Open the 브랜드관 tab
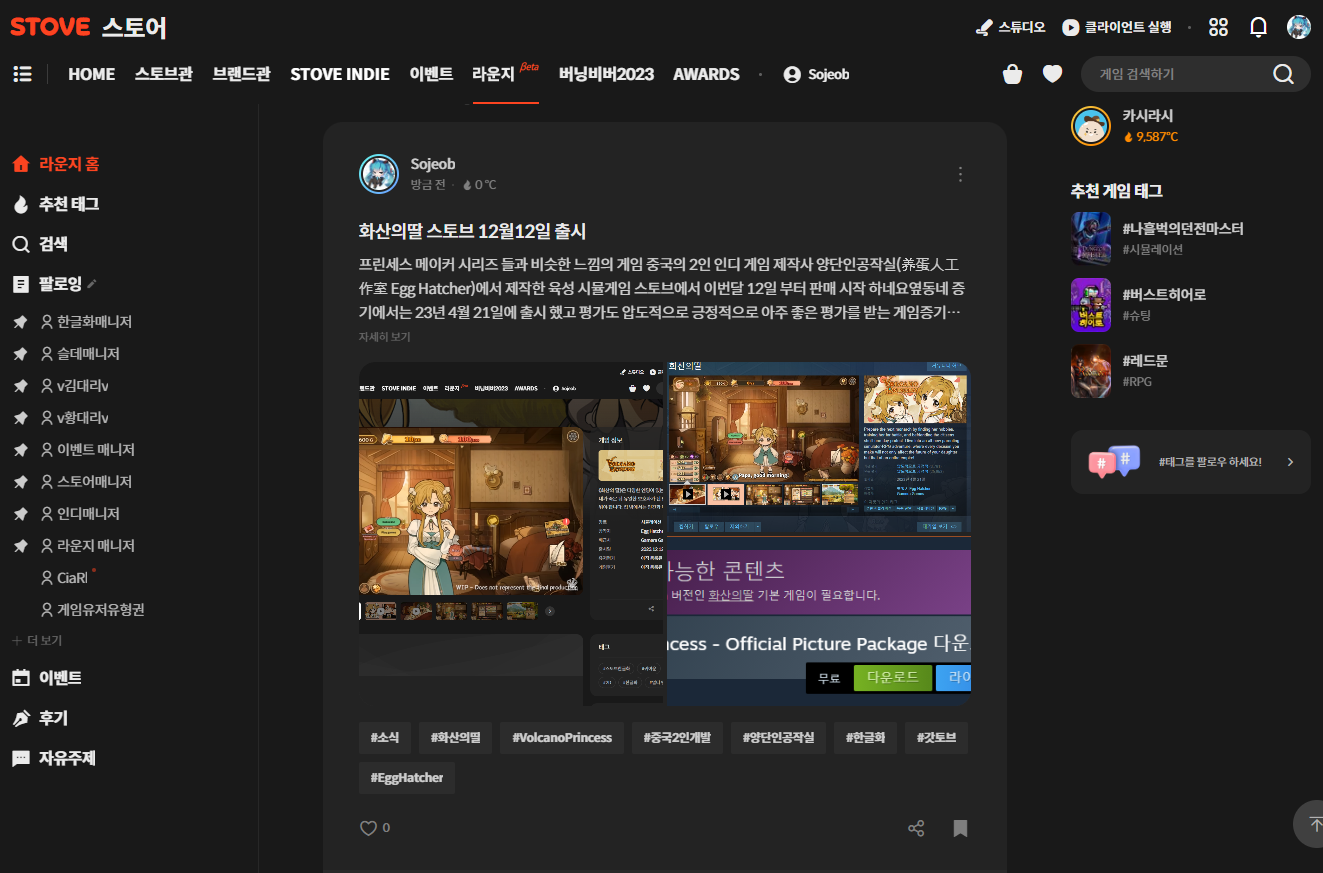Screen dimensions: 1323x873 tap(242, 74)
